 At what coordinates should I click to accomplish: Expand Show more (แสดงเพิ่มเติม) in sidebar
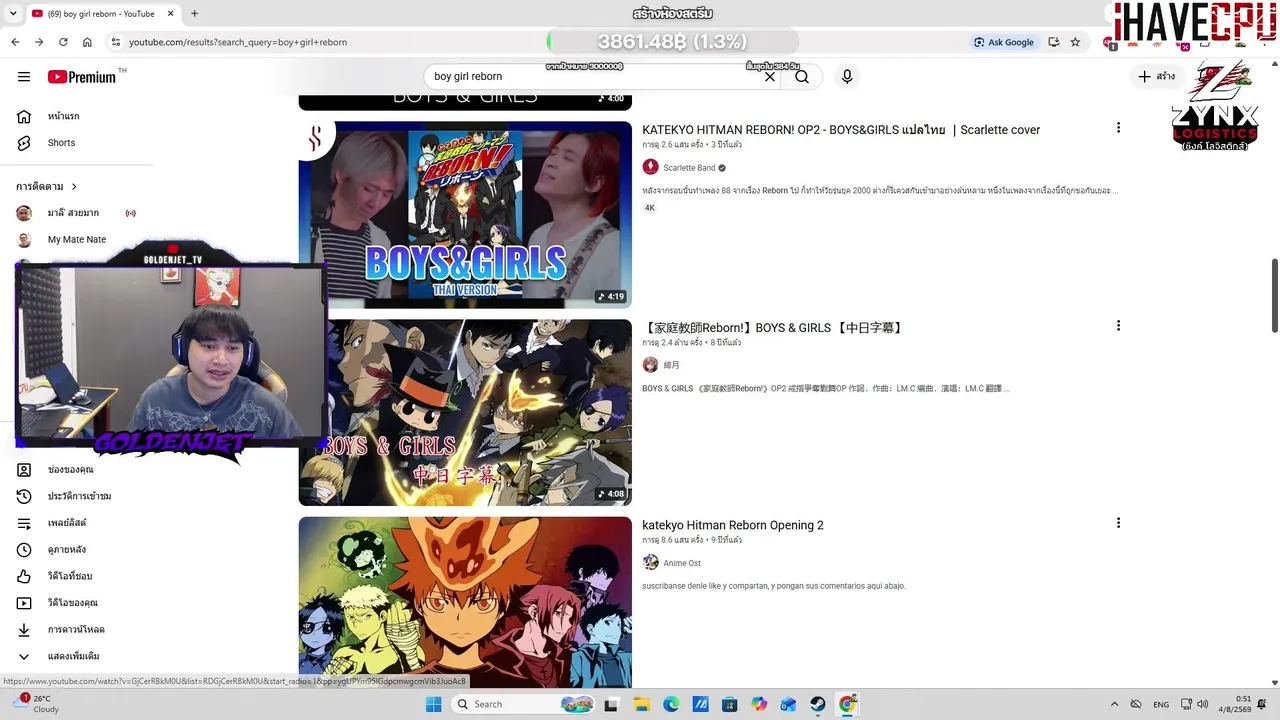(73, 656)
